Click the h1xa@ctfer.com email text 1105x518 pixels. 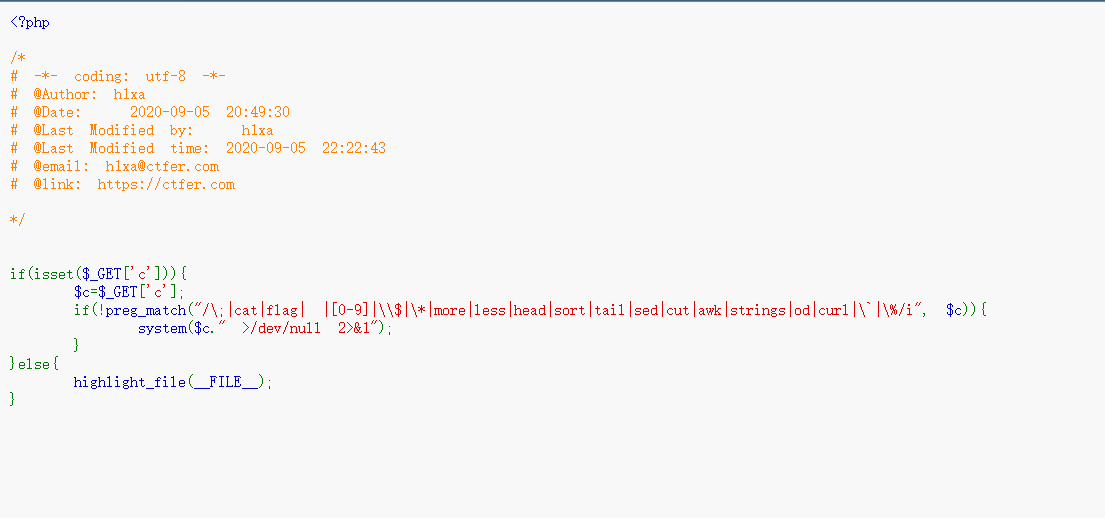click(162, 166)
